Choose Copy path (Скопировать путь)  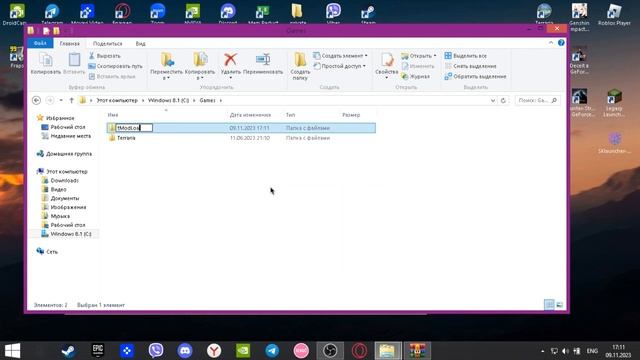tap(116, 66)
